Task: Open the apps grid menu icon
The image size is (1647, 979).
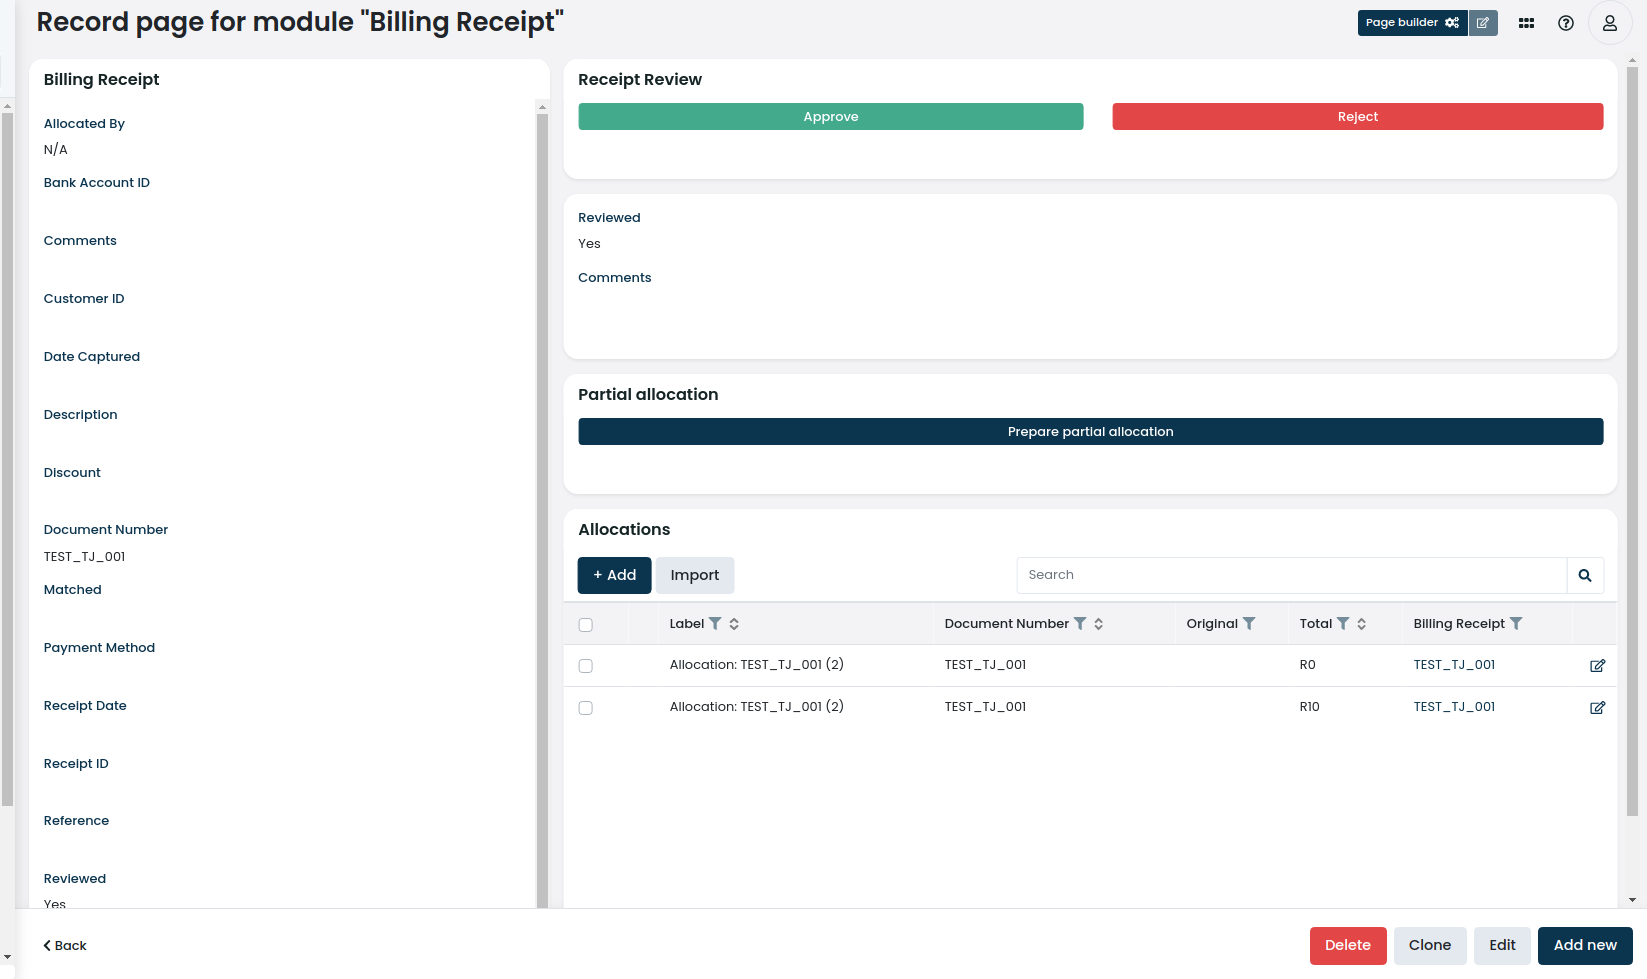Action: [x=1526, y=23]
